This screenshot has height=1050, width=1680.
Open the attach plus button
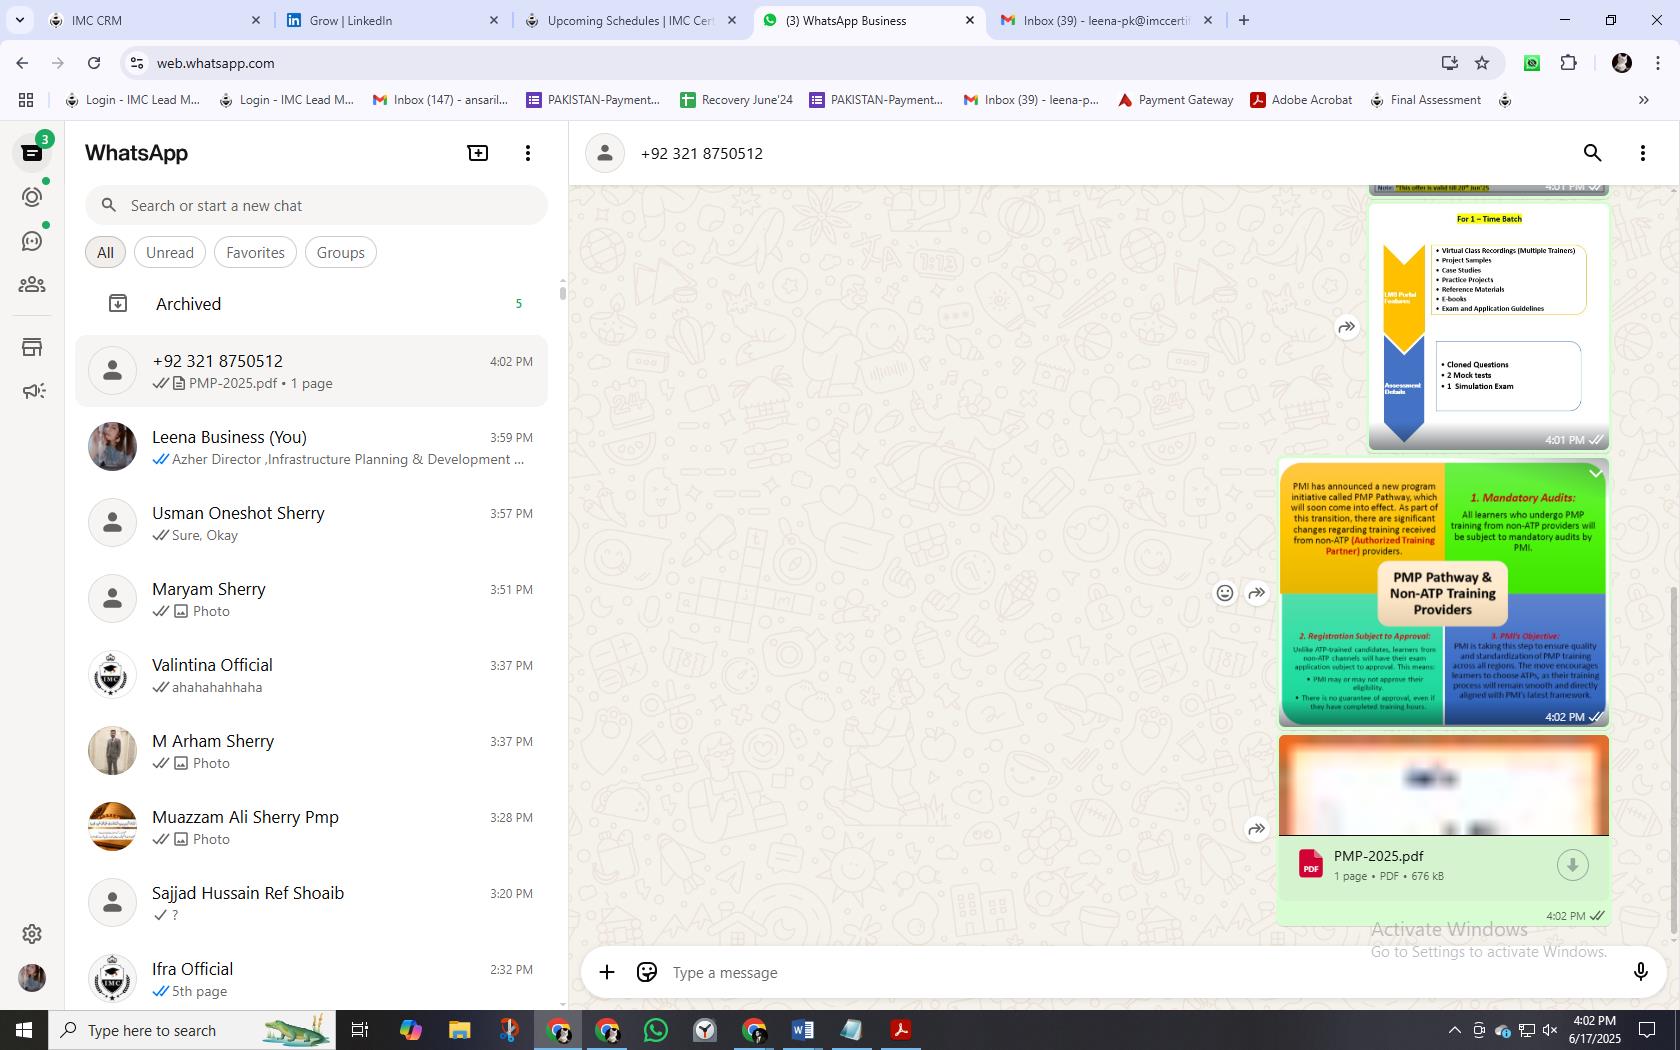coord(607,972)
